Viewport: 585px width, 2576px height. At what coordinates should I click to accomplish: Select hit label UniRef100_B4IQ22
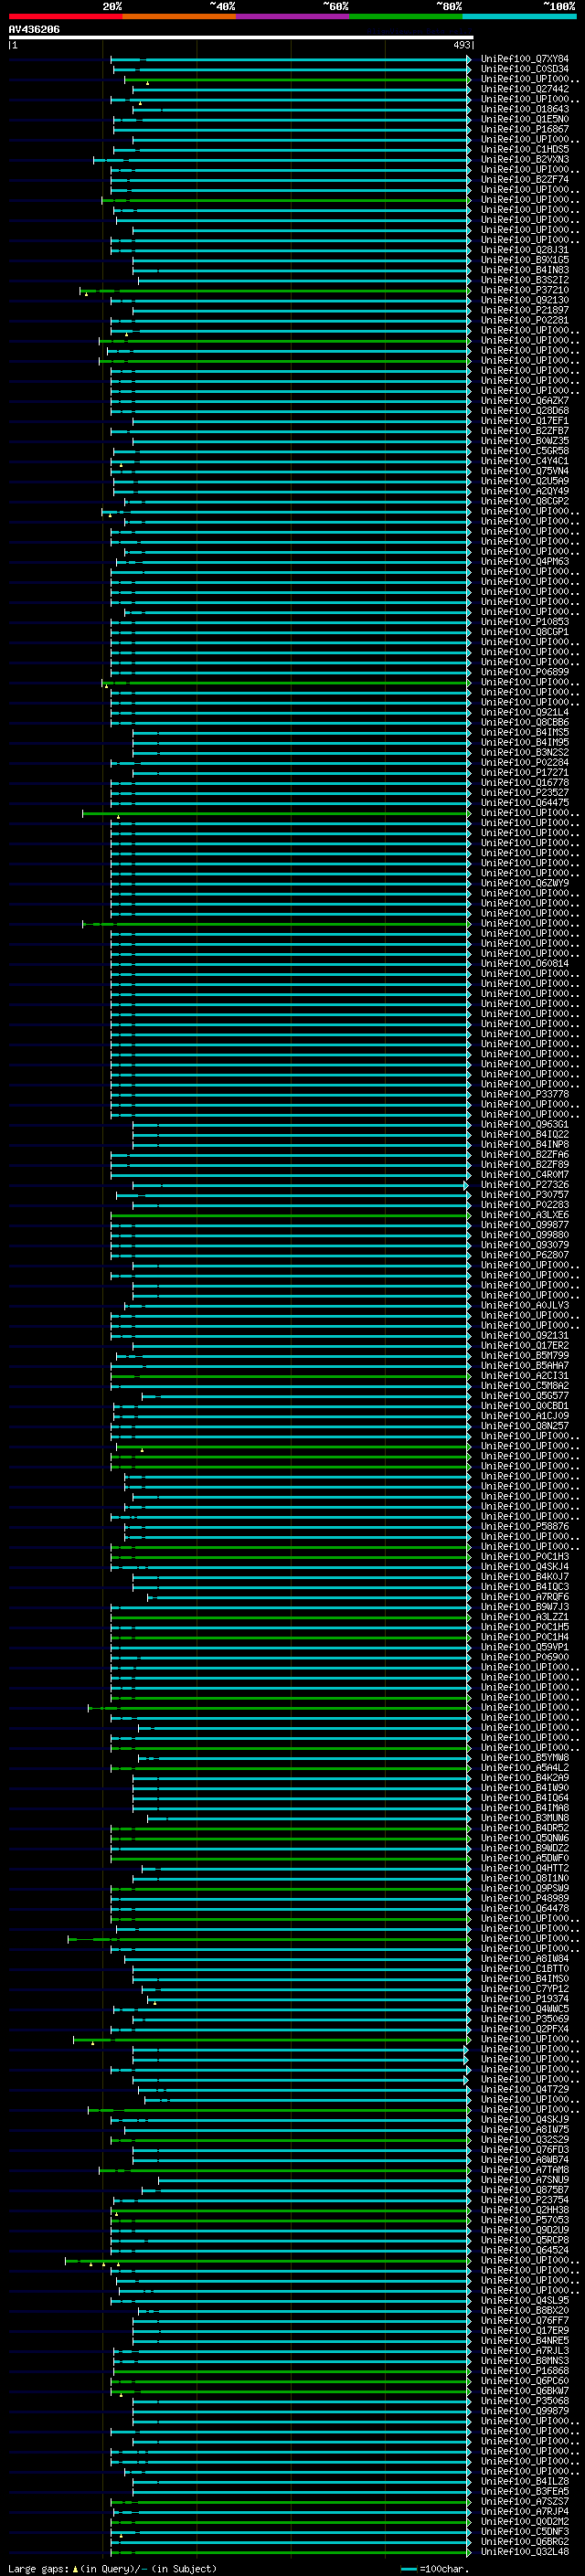pyautogui.click(x=525, y=1134)
